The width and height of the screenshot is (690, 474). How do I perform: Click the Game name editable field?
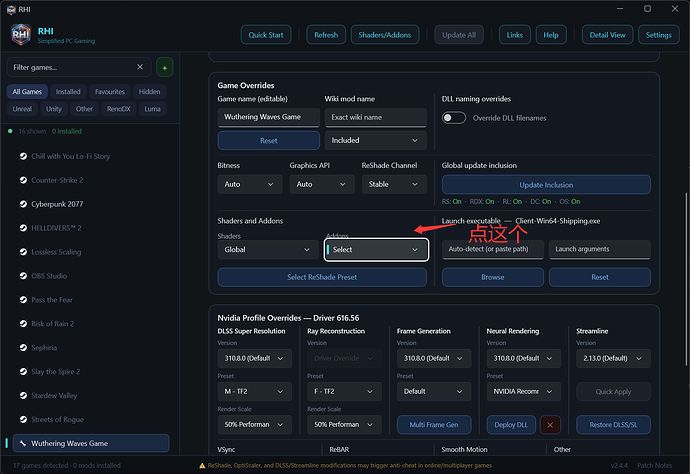click(x=268, y=117)
